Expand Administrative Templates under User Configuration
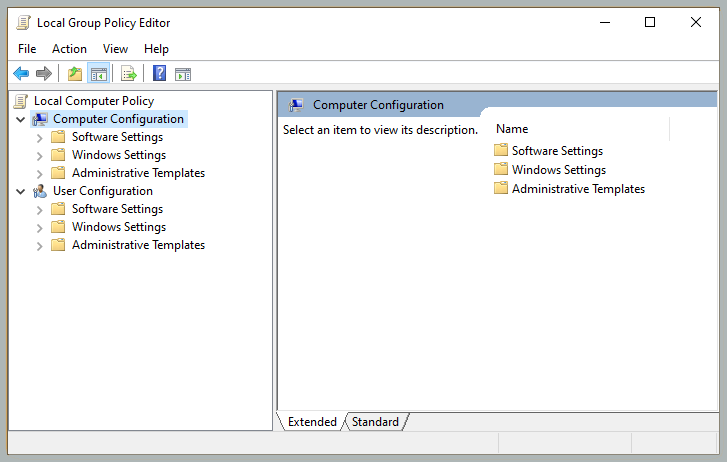This screenshot has height=462, width=727. click(x=39, y=246)
